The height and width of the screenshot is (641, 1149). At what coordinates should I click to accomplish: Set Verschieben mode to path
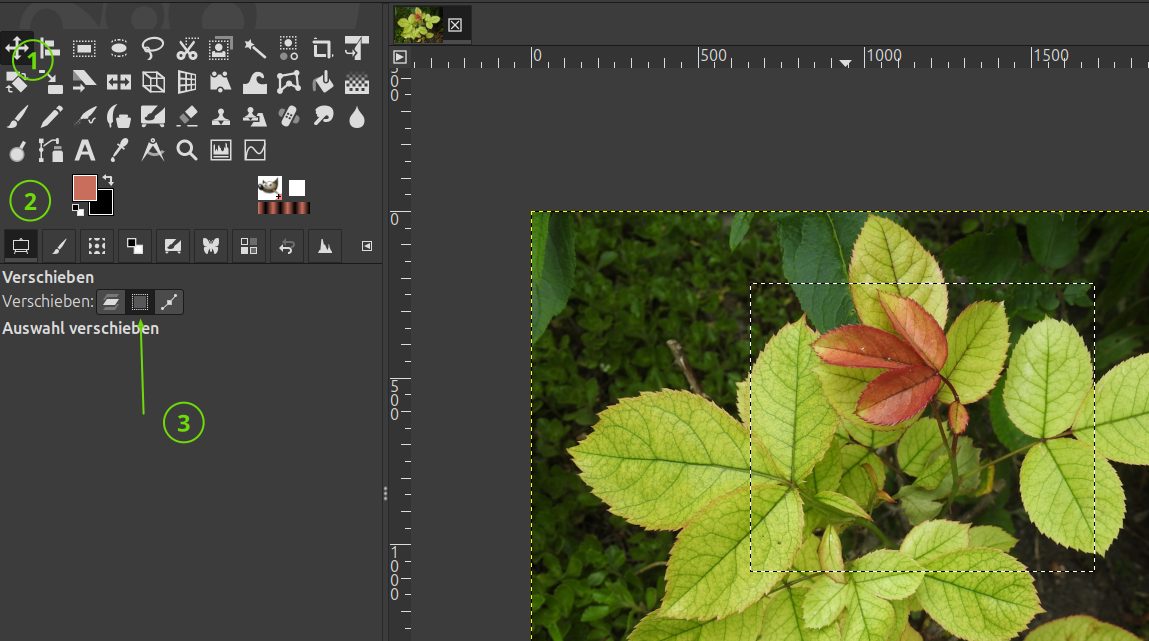(x=169, y=302)
